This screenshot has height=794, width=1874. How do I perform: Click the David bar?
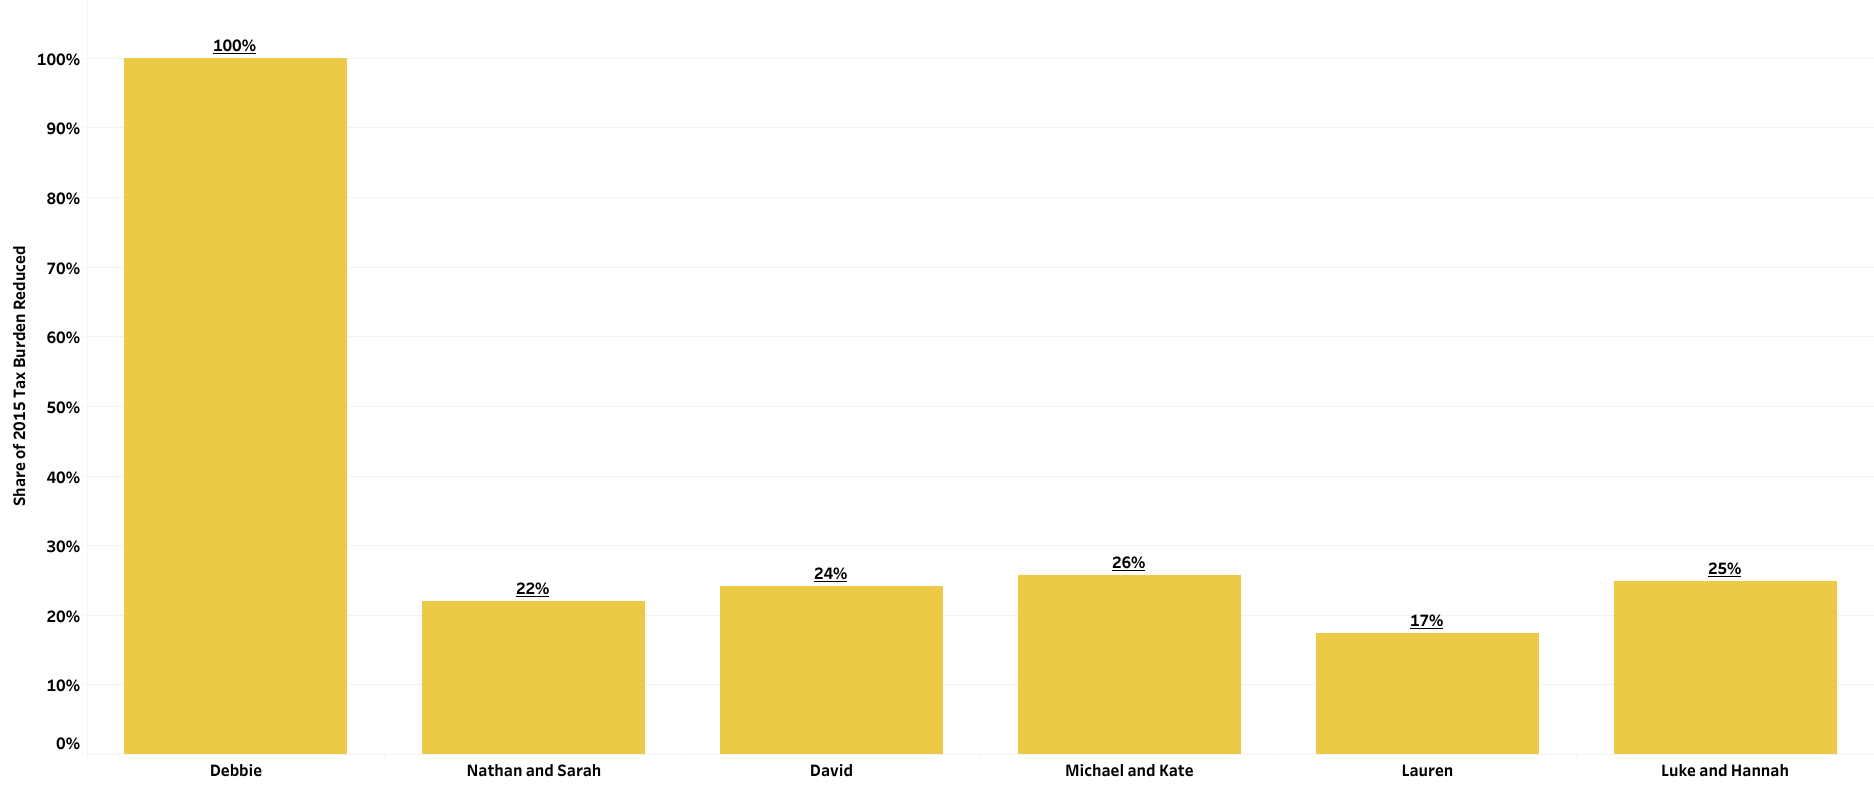[x=831, y=669]
